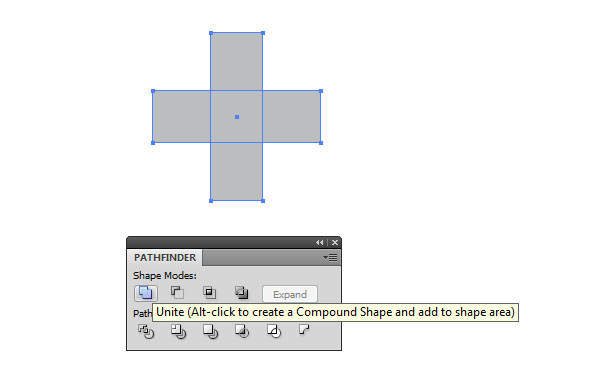
Task: Select top-left anchor of the vertical rectangle
Action: click(211, 33)
